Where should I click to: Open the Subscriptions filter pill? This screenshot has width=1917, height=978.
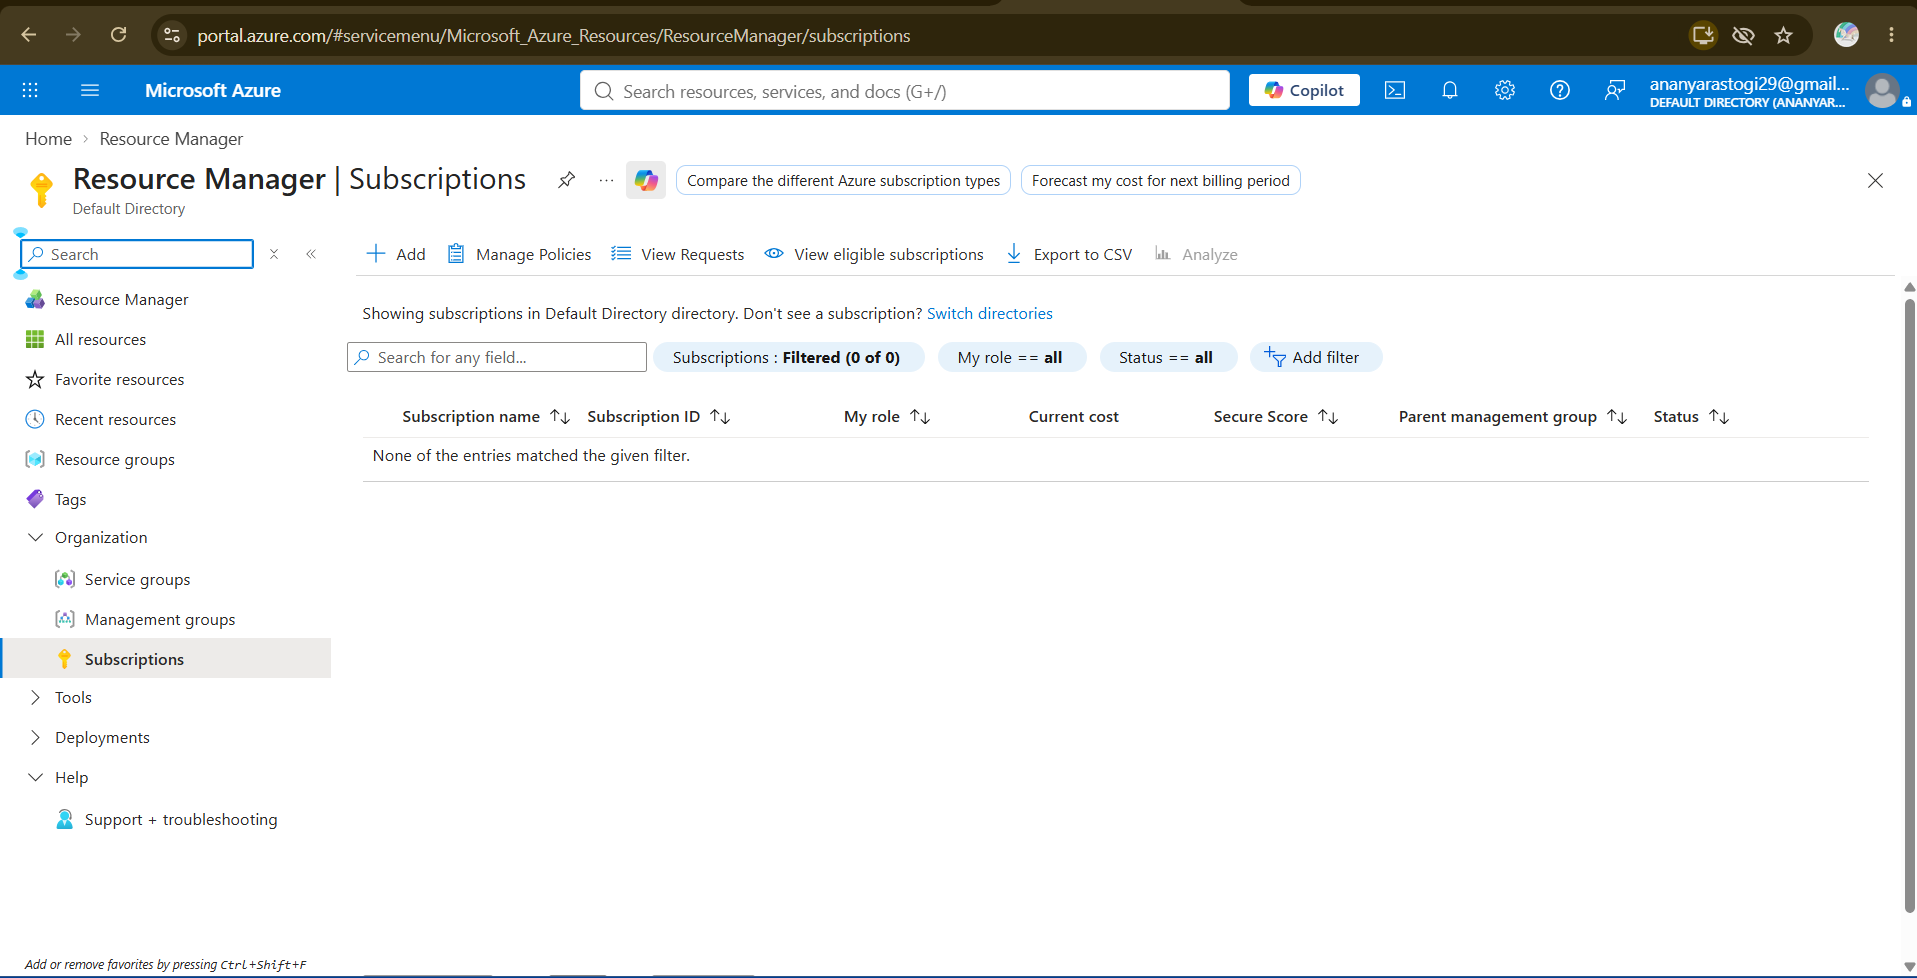tap(788, 357)
